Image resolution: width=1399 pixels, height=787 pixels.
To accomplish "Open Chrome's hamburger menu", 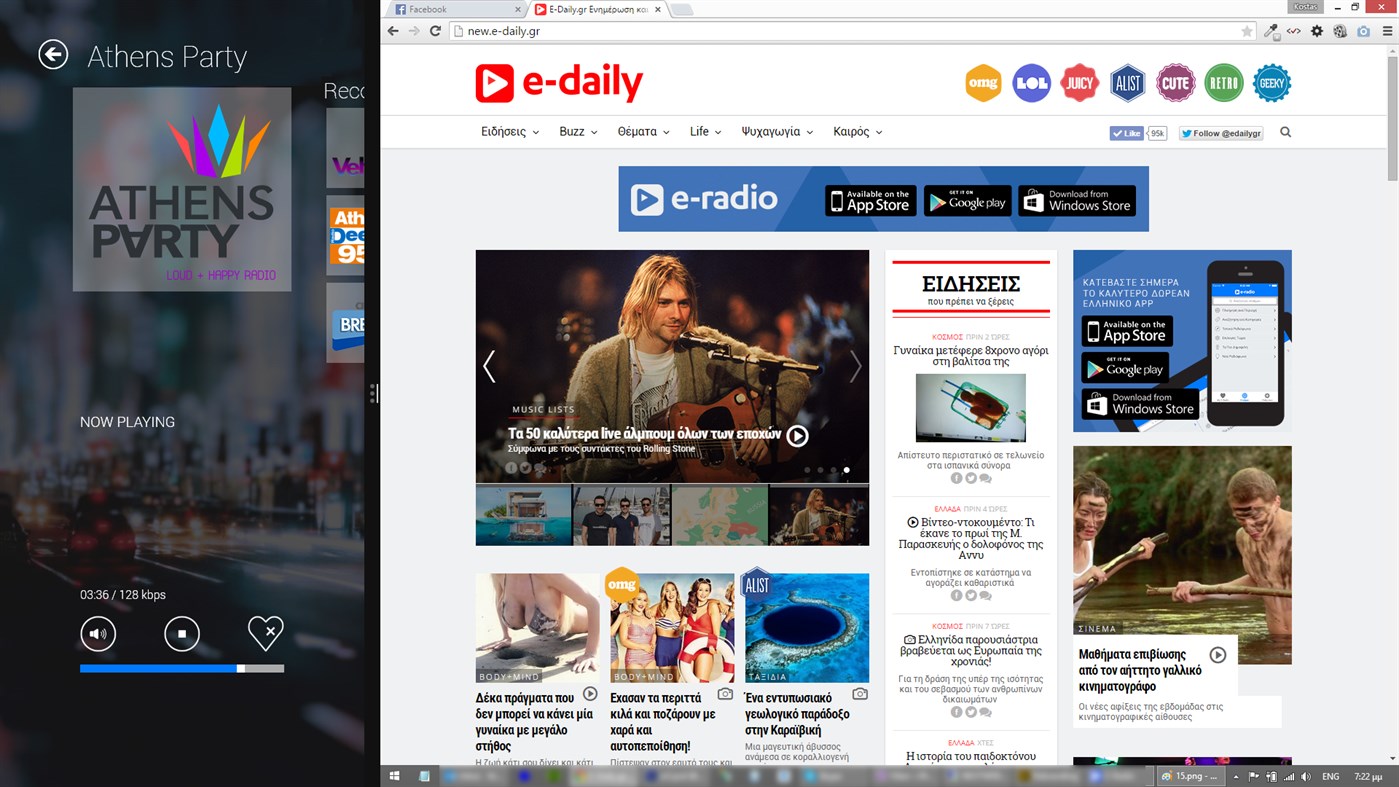I will pyautogui.click(x=1389, y=31).
